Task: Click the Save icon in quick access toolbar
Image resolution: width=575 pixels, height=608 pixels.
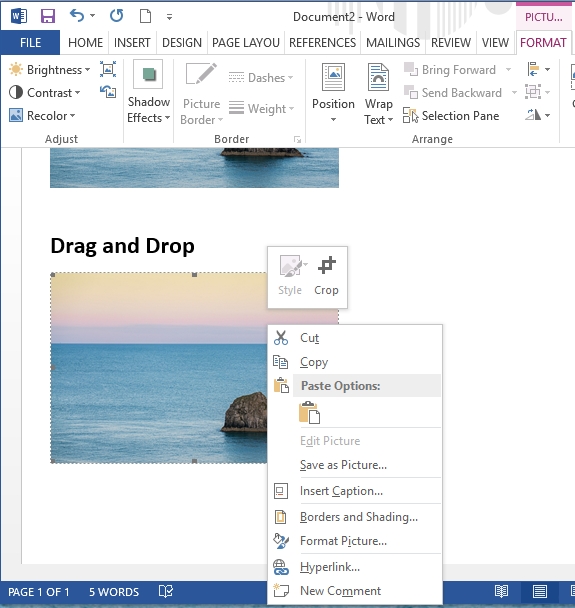Action: [x=48, y=16]
